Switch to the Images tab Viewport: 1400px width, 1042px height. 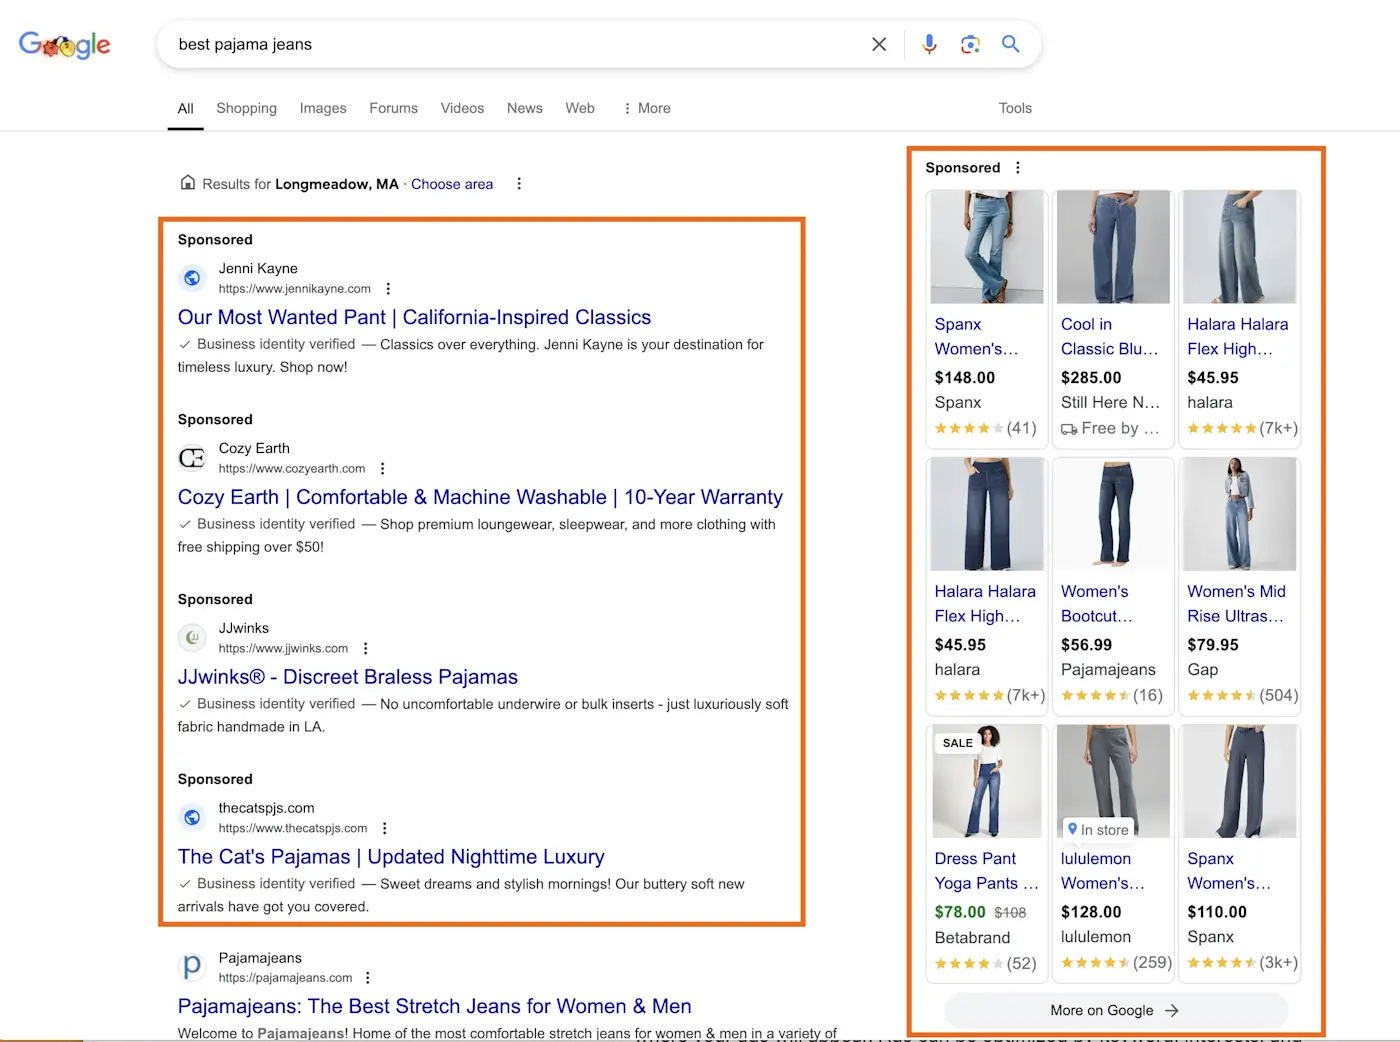point(323,108)
